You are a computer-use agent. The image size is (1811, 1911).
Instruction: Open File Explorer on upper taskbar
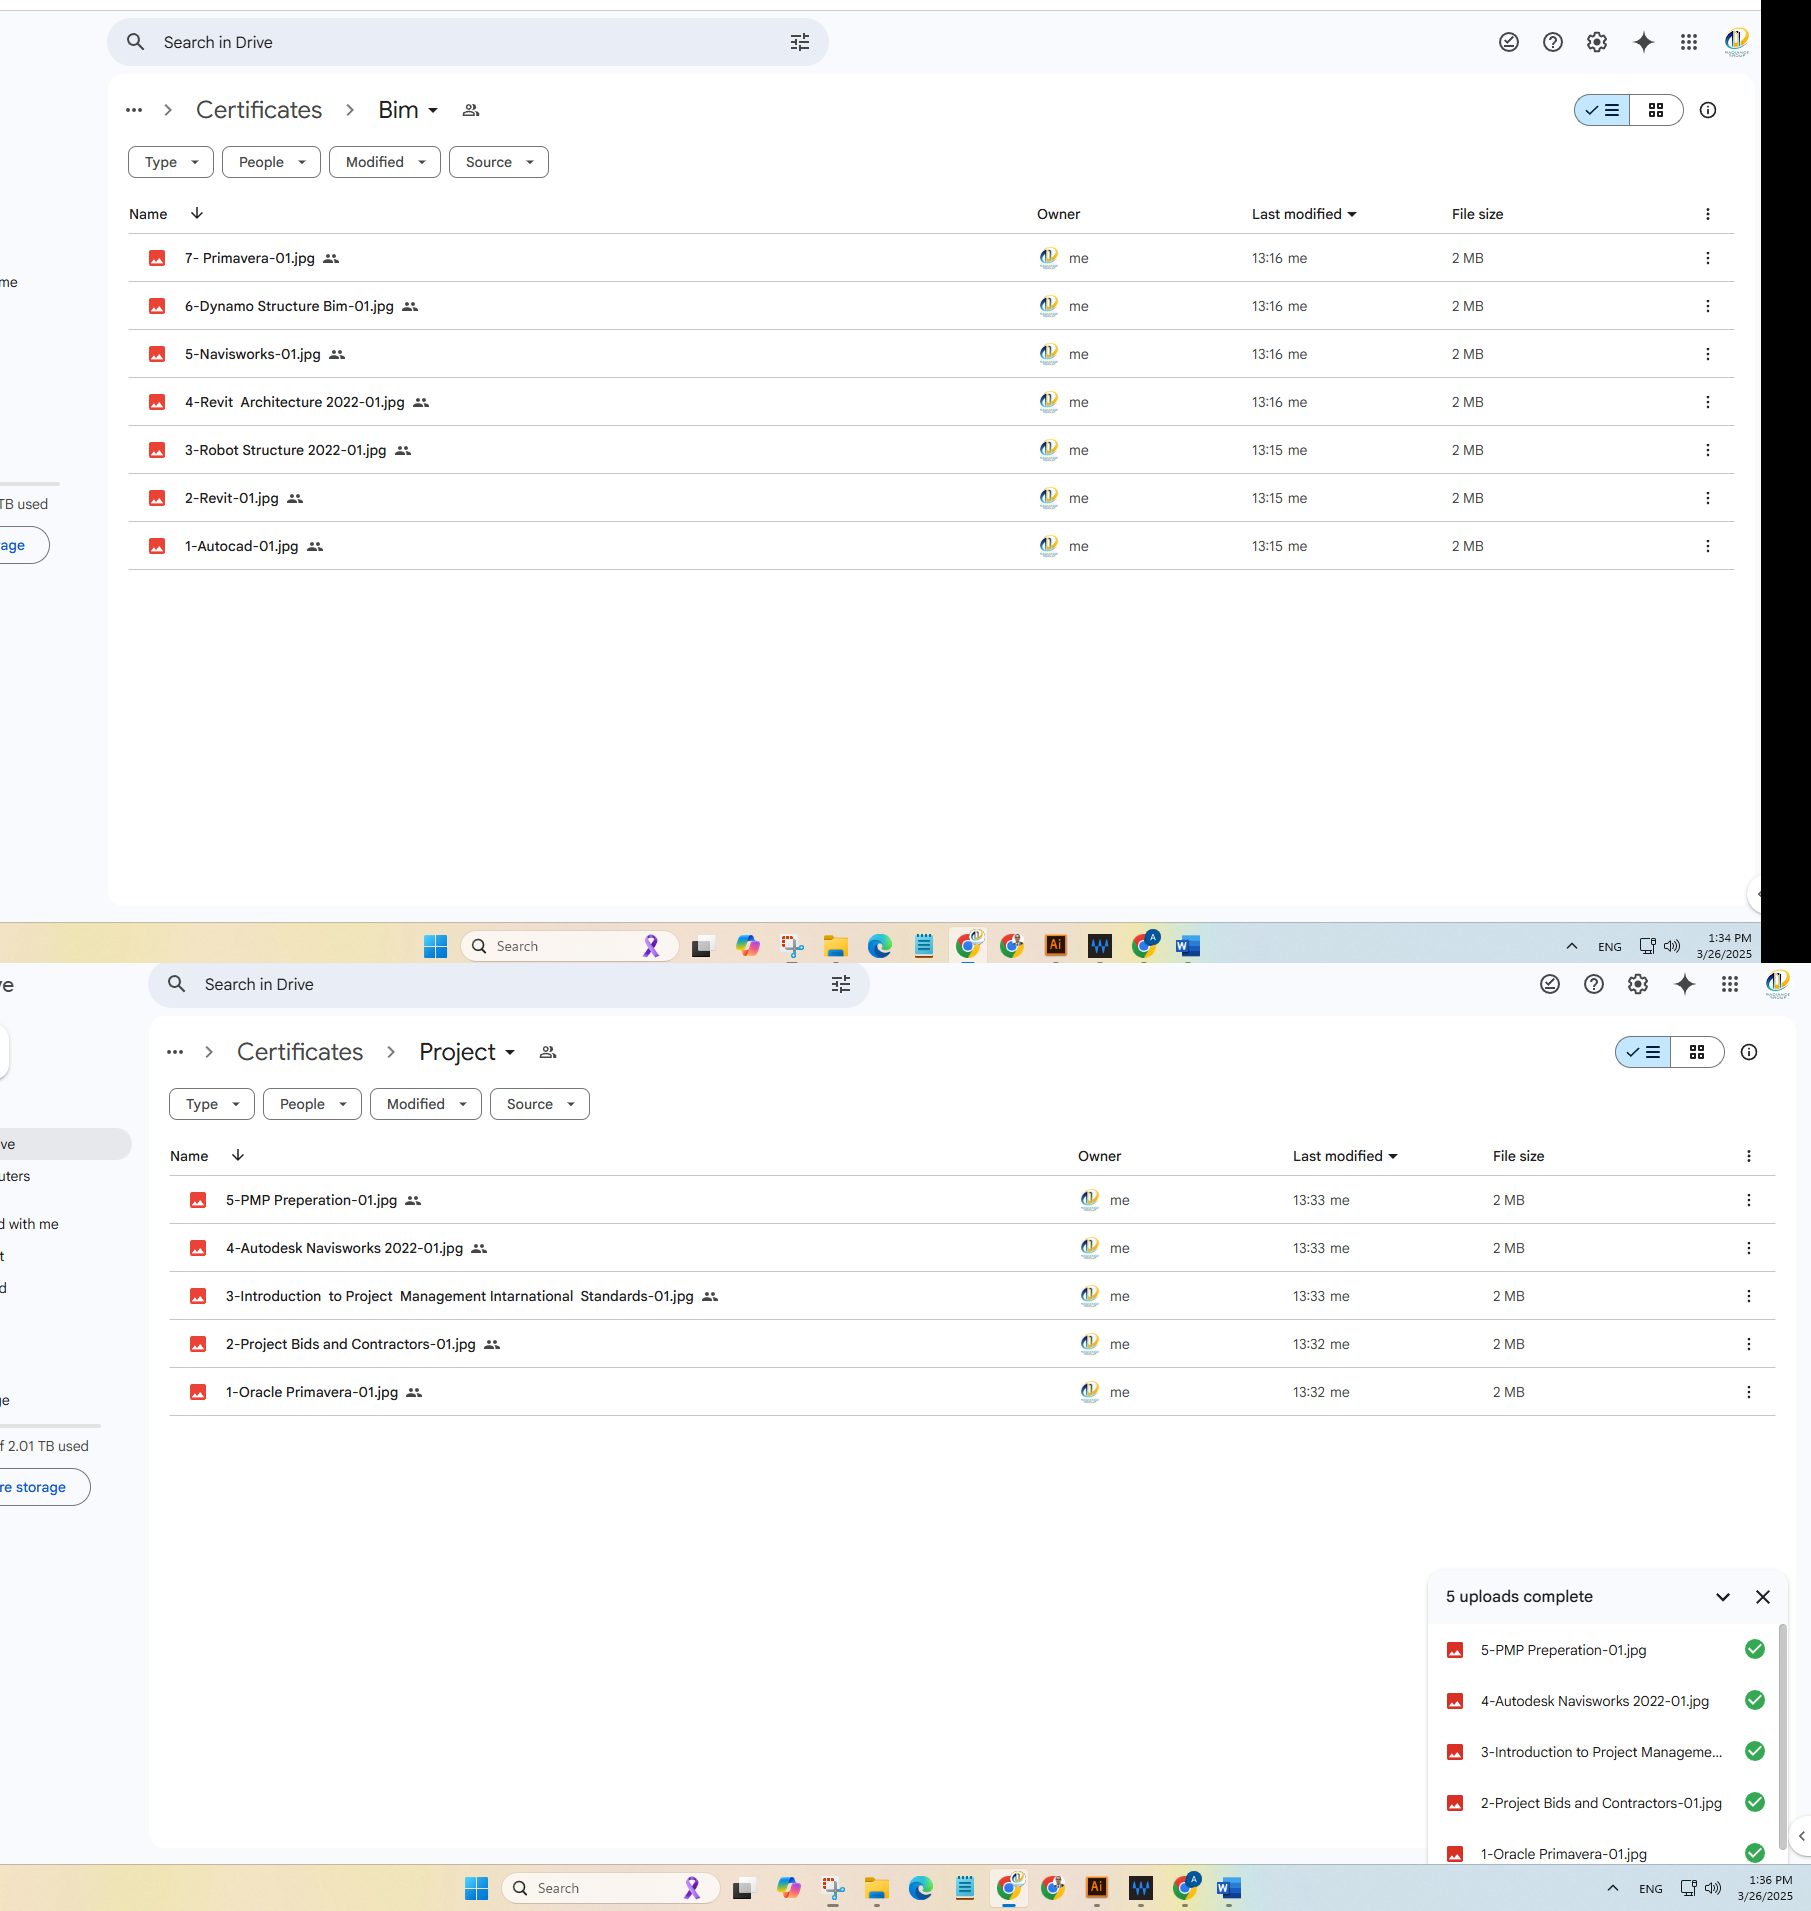click(836, 946)
